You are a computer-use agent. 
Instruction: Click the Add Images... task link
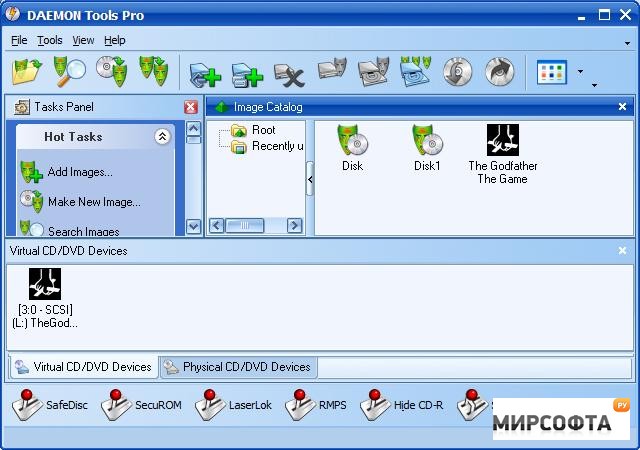click(x=79, y=172)
